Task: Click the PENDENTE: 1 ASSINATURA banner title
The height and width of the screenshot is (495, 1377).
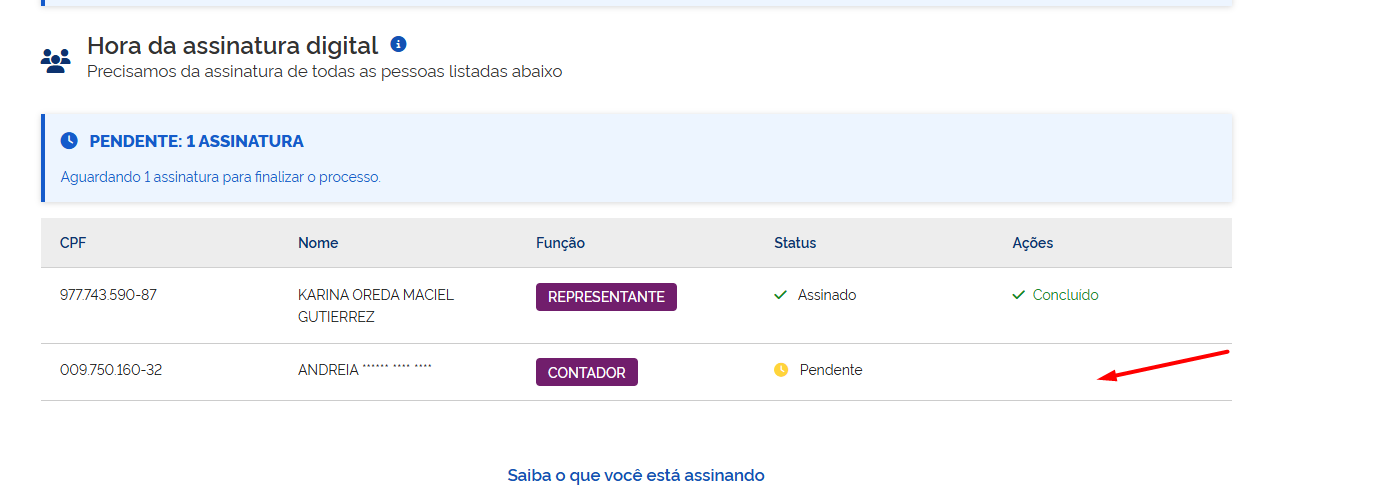Action: (x=196, y=141)
